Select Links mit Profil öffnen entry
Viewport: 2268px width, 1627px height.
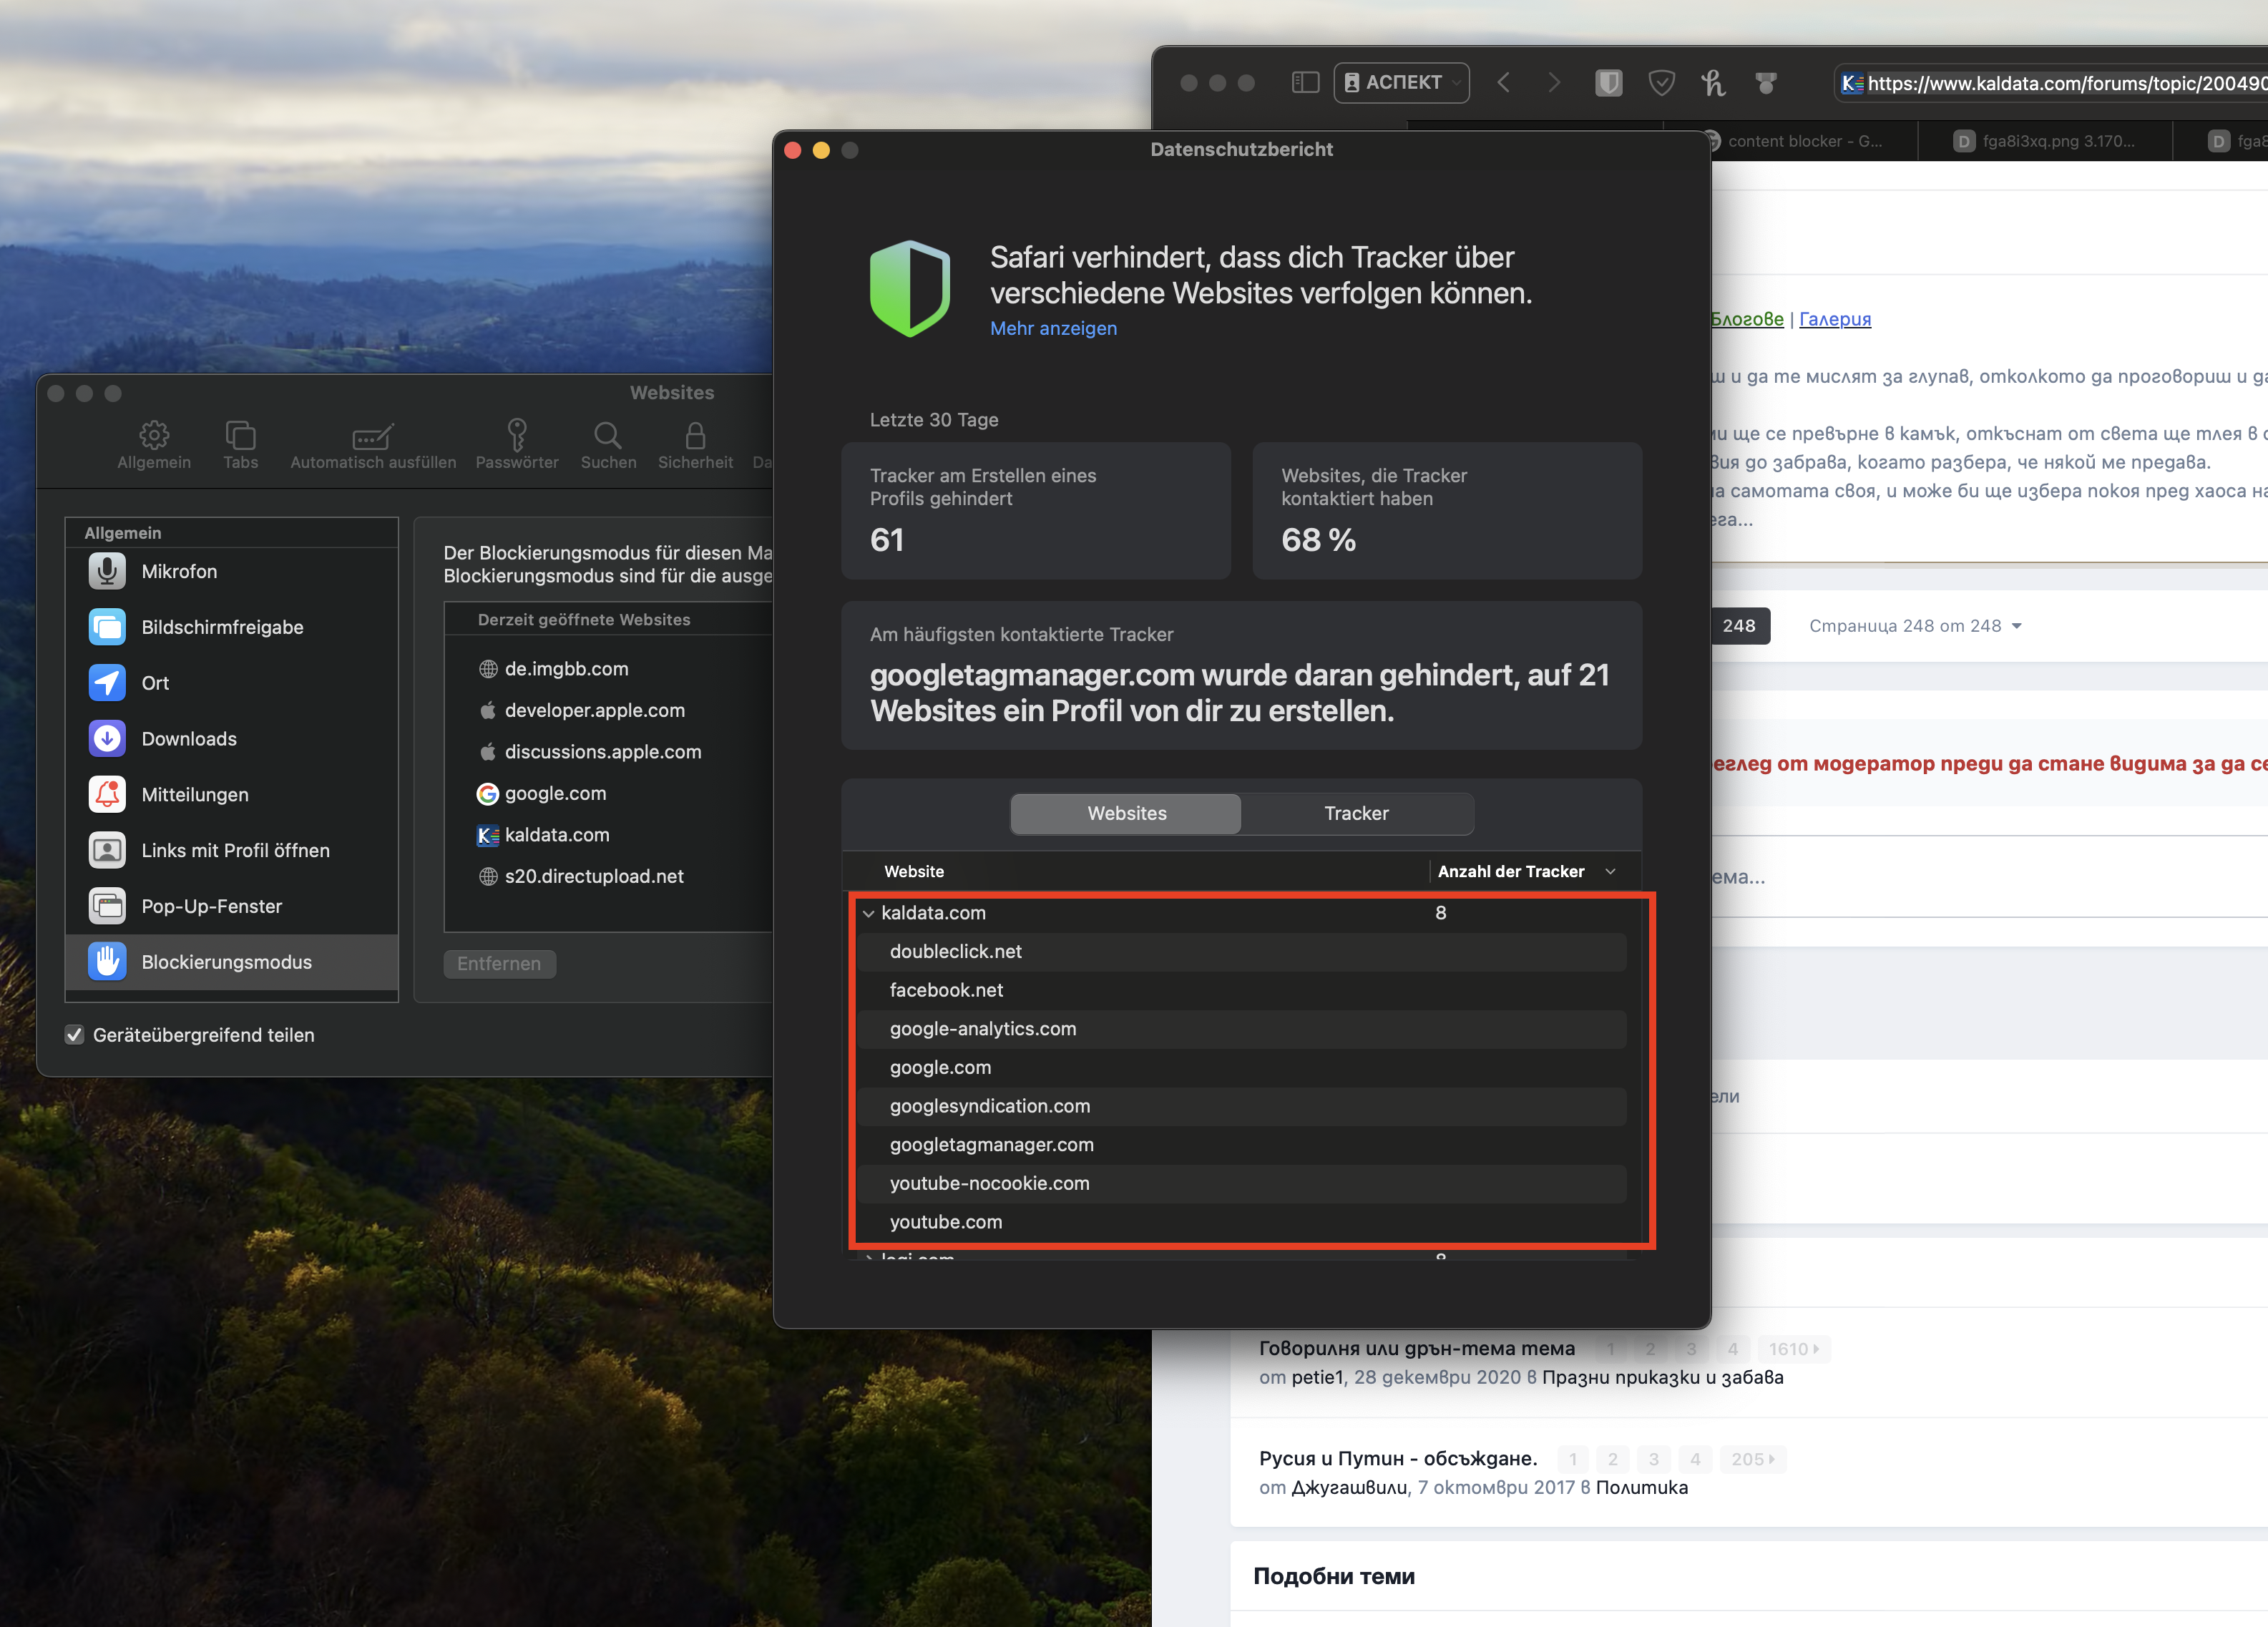(232, 850)
